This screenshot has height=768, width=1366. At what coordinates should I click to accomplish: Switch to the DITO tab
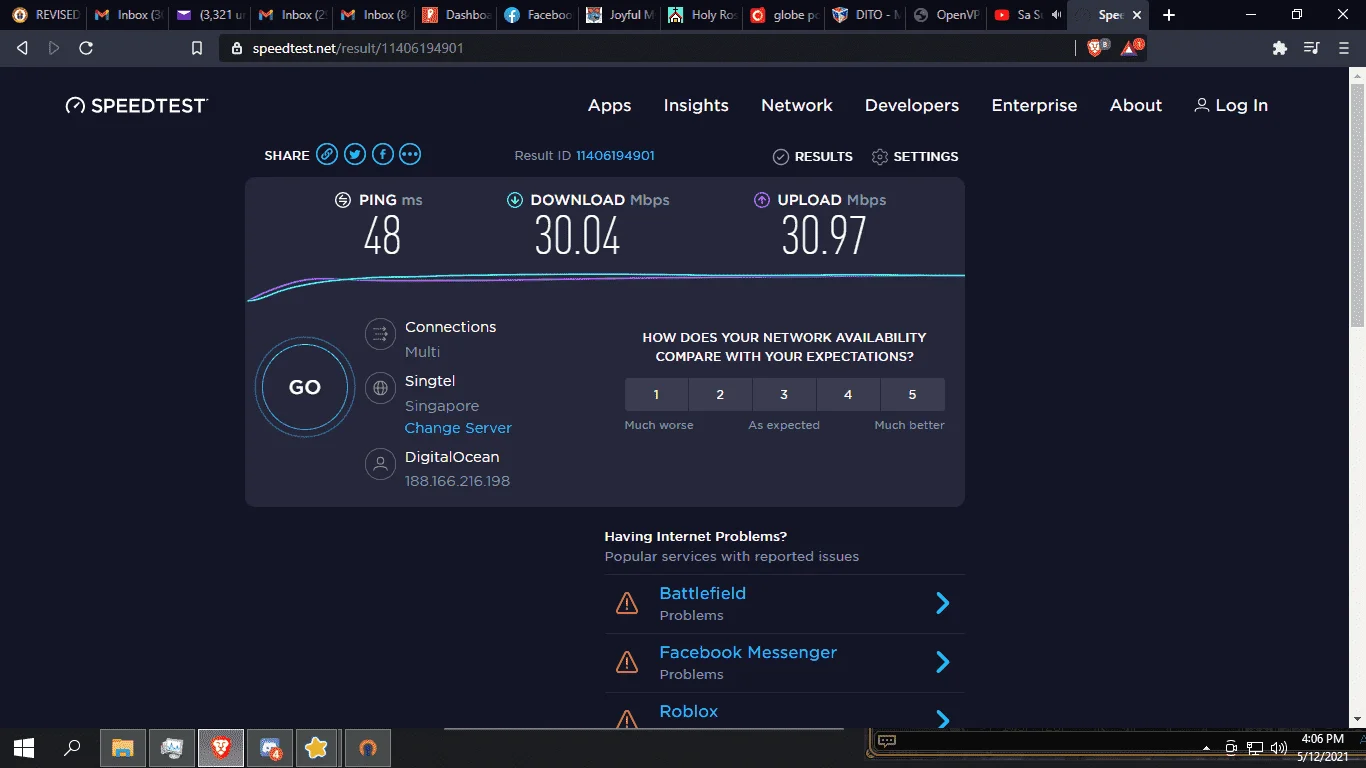pyautogui.click(x=867, y=15)
